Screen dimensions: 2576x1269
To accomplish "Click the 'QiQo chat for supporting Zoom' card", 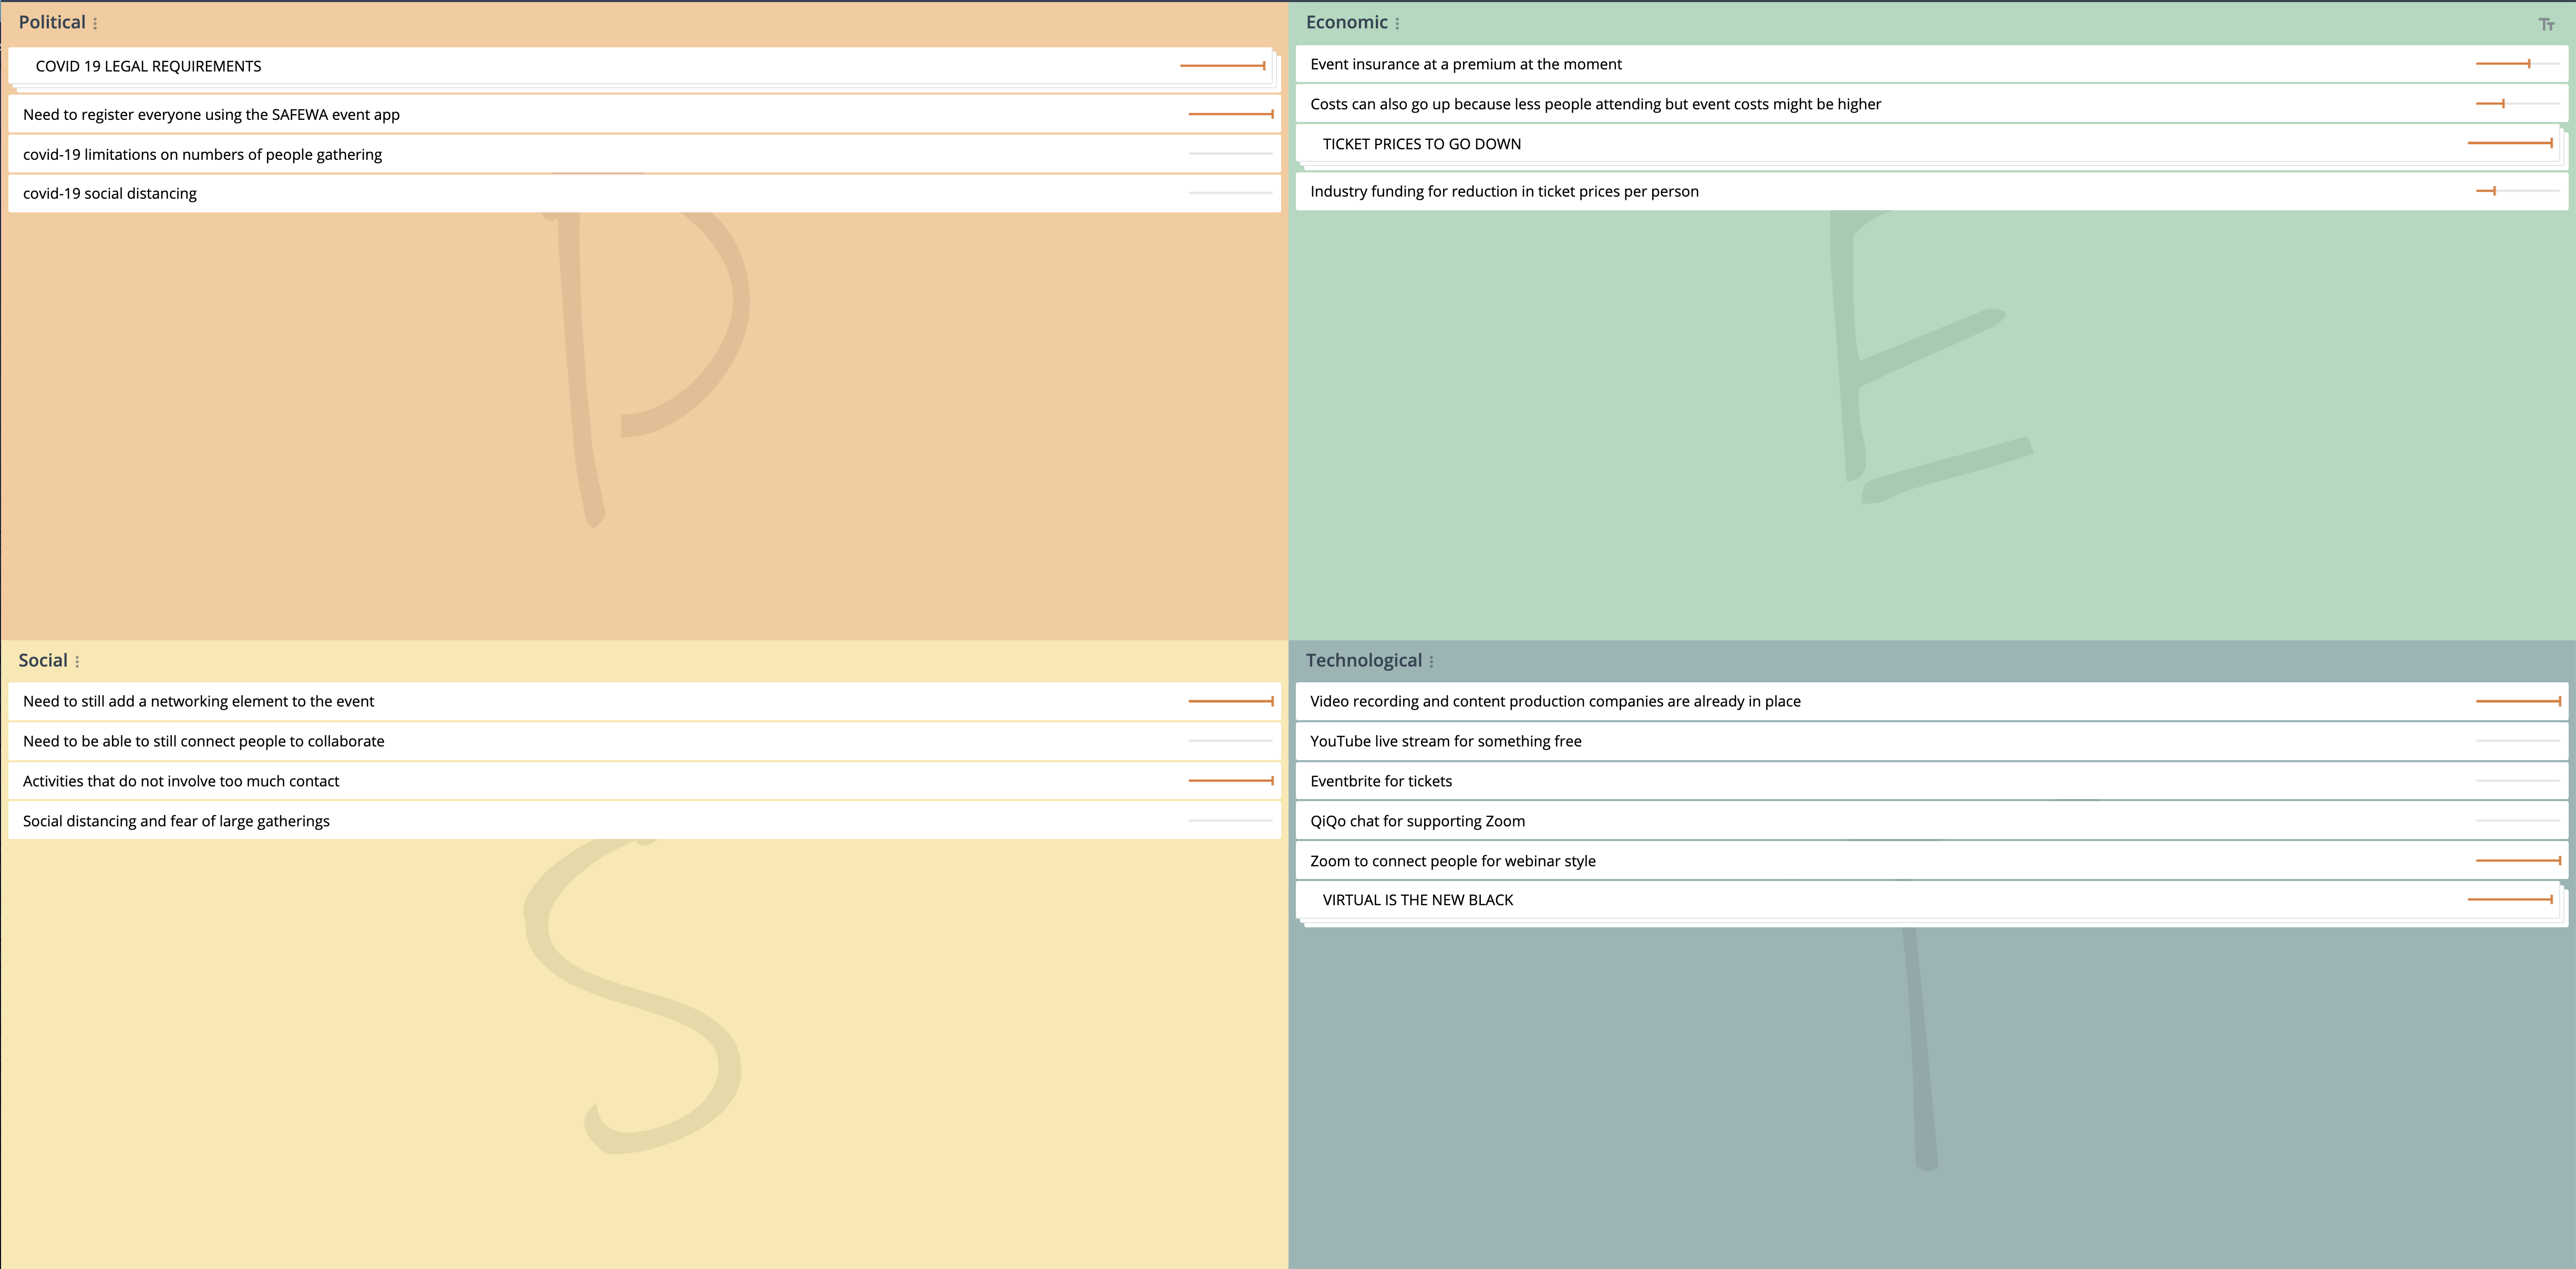I will click(1417, 821).
